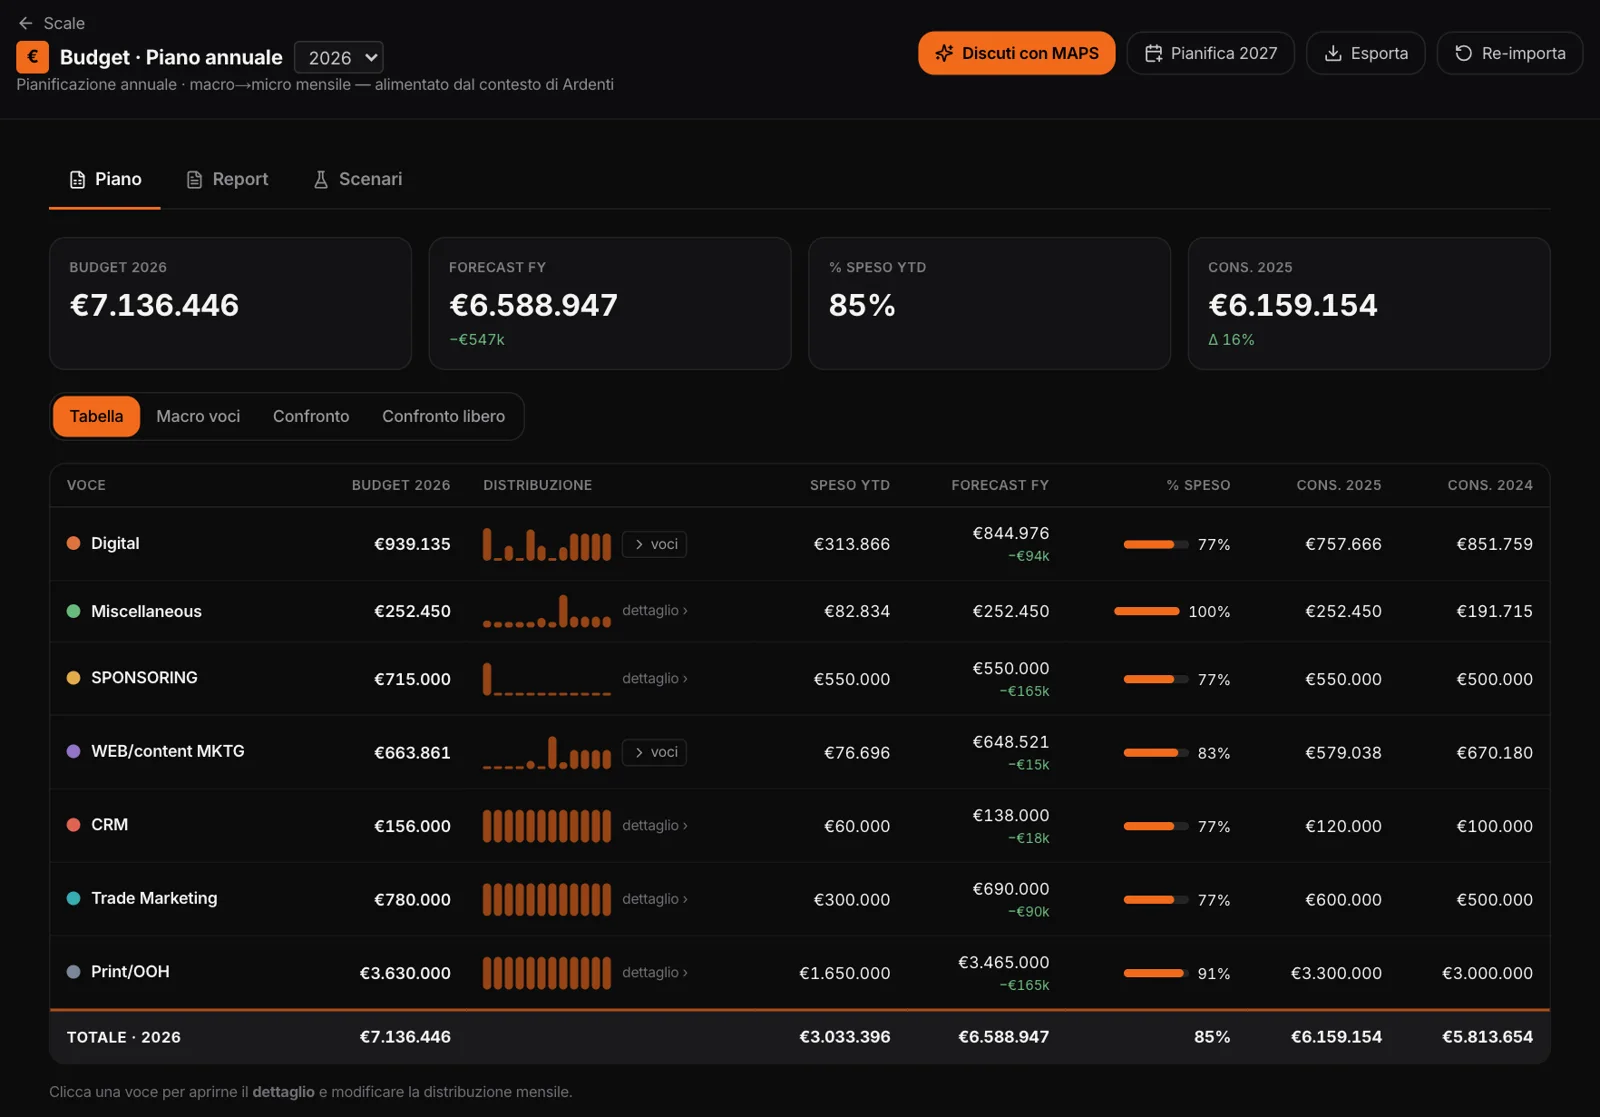Switch to the Report tab

[x=227, y=179]
